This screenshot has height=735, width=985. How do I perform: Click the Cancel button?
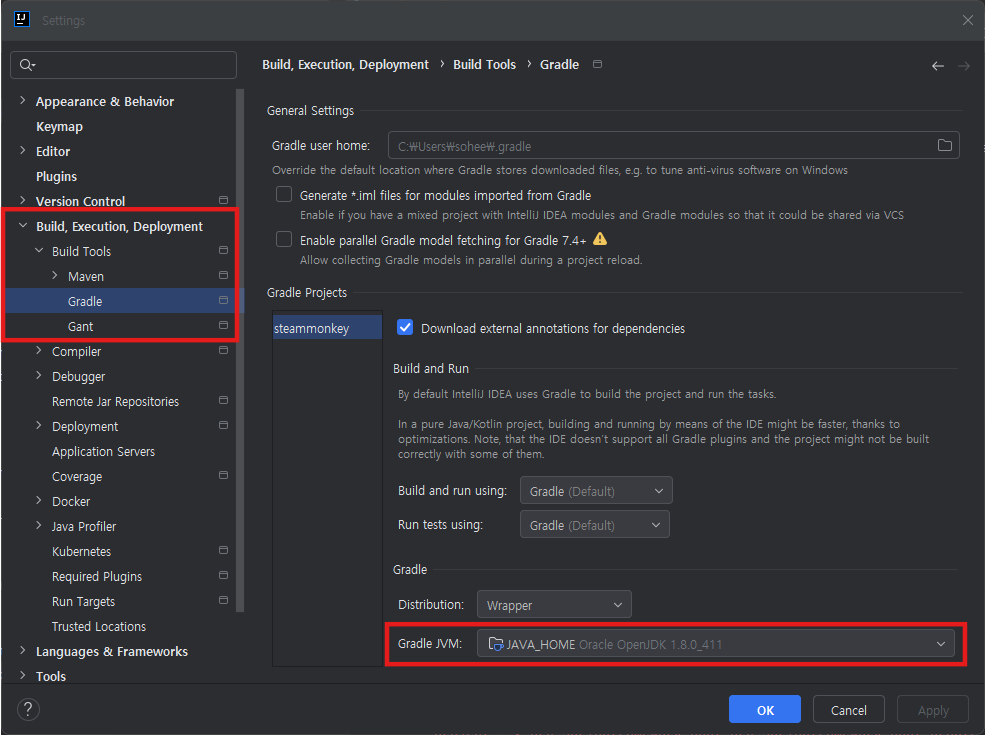(x=849, y=709)
